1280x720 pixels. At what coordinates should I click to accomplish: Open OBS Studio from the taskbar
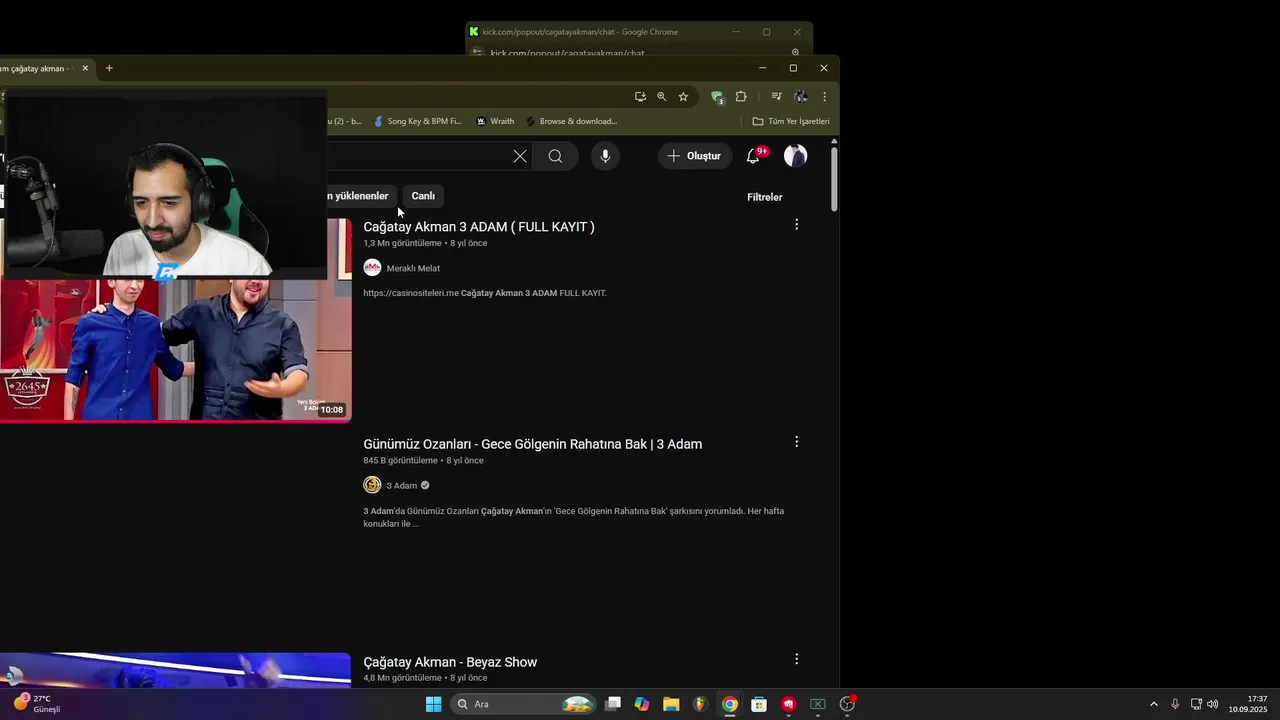point(847,704)
